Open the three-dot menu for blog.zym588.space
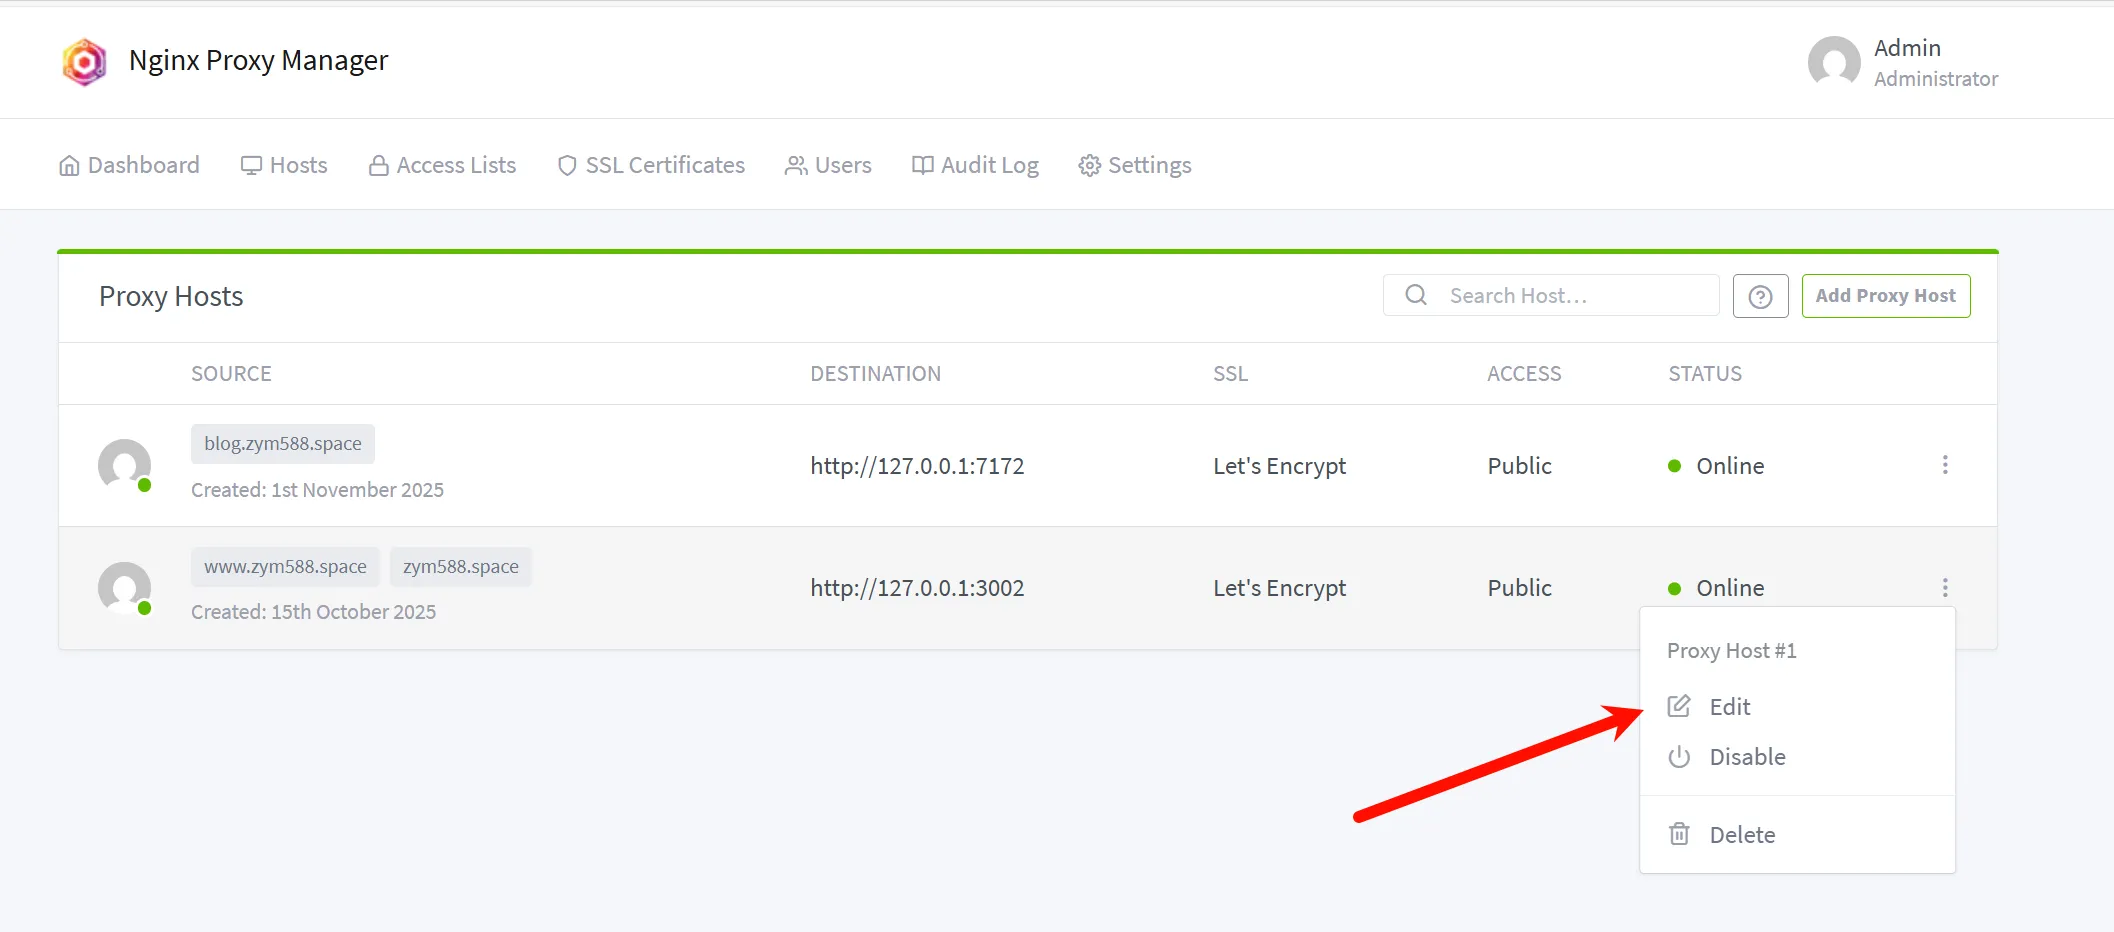Image resolution: width=2114 pixels, height=932 pixels. (1944, 465)
